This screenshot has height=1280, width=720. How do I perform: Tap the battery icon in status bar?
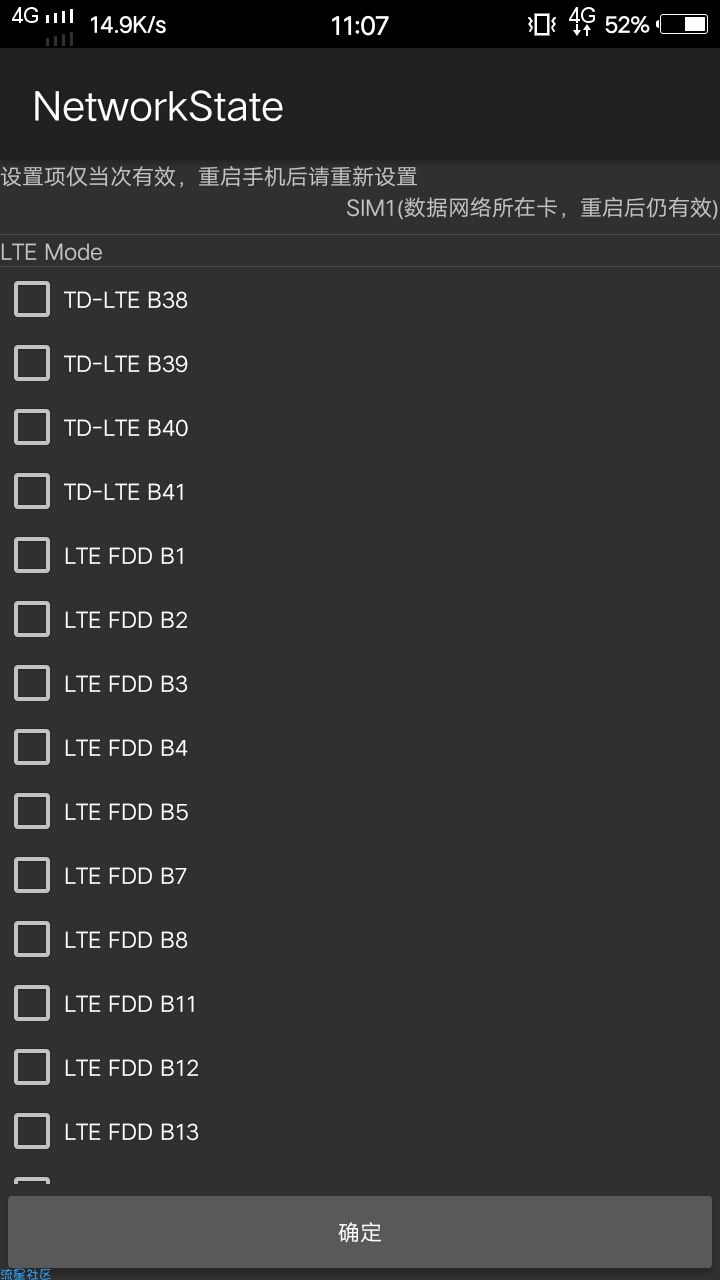point(684,24)
